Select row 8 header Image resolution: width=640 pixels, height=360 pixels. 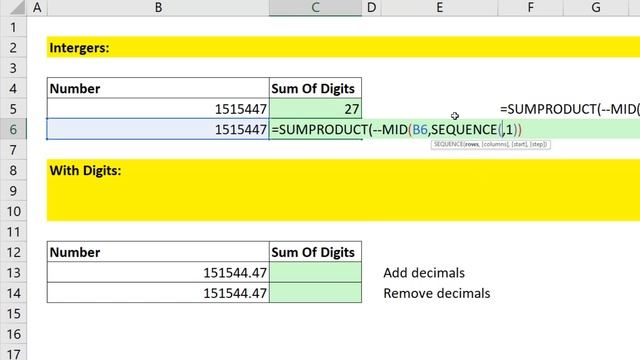(13, 170)
